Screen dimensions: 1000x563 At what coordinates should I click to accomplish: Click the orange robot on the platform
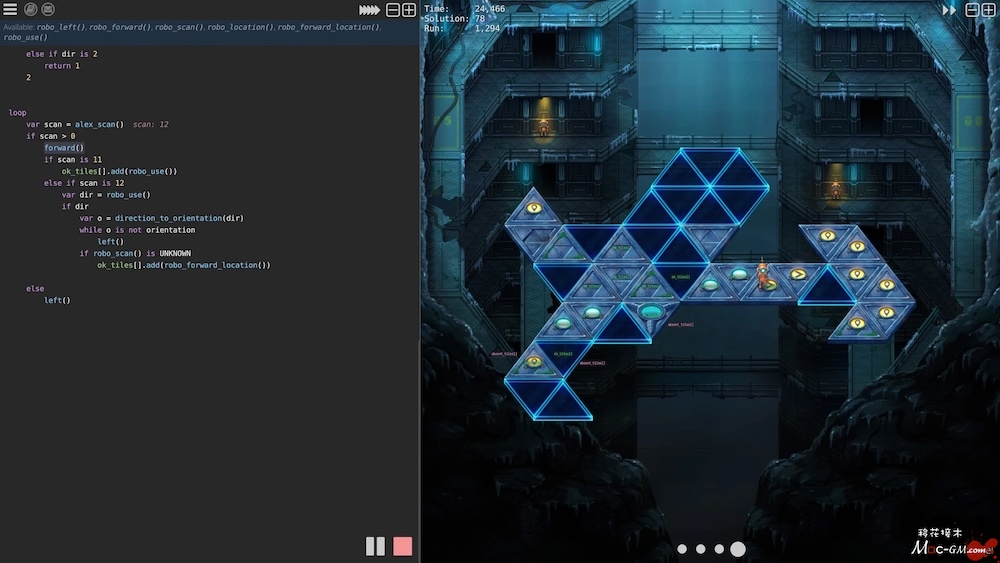763,274
